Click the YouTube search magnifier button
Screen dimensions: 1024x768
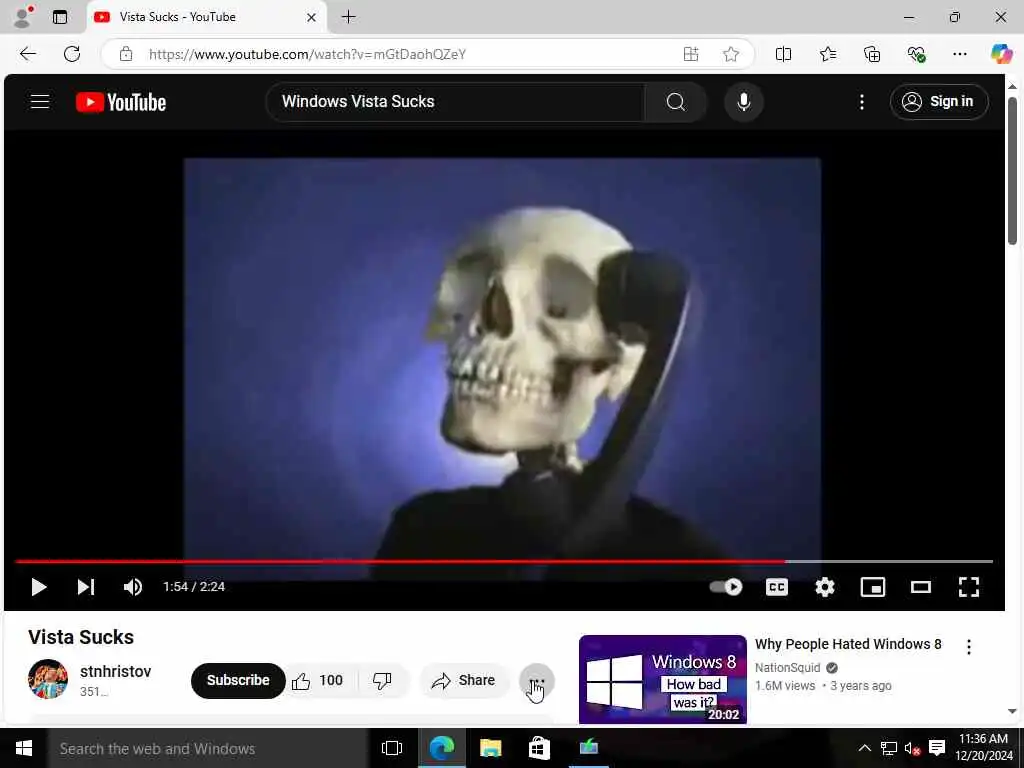[x=675, y=102]
